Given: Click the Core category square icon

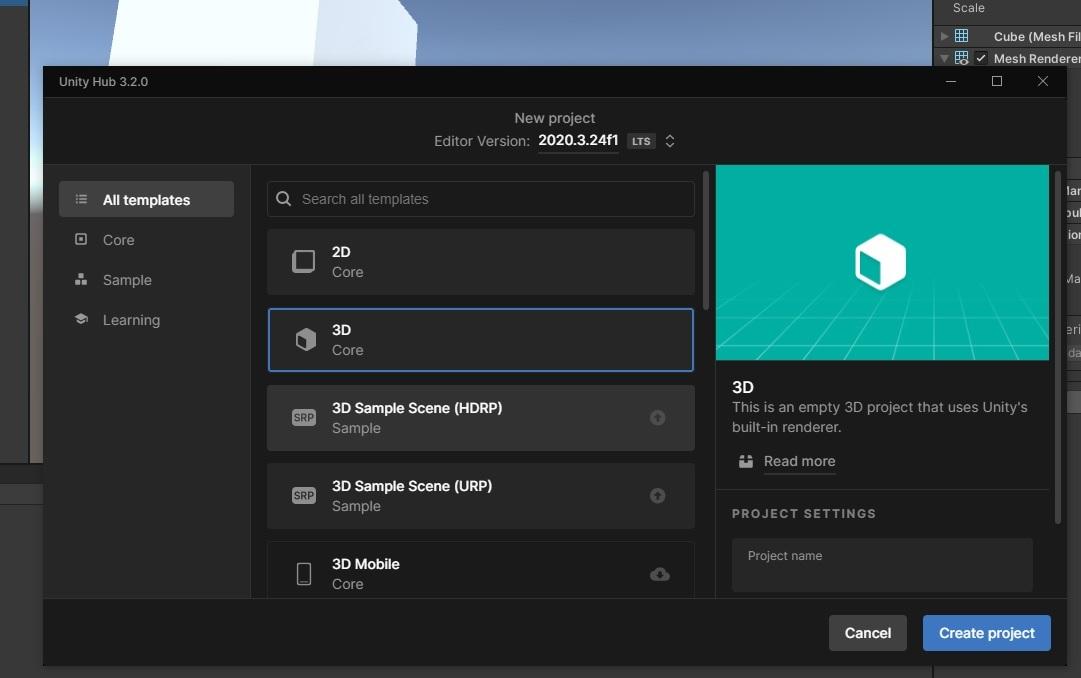Looking at the screenshot, I should [x=81, y=239].
